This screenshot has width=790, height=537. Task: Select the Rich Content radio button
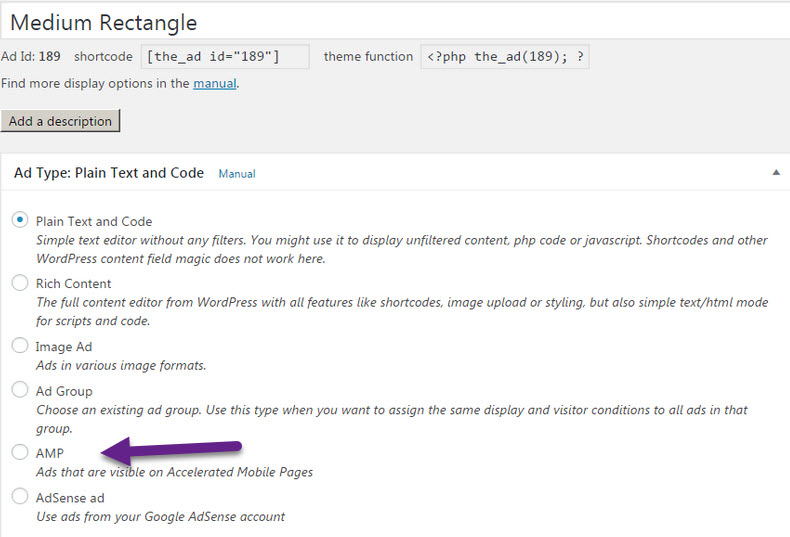tap(20, 282)
